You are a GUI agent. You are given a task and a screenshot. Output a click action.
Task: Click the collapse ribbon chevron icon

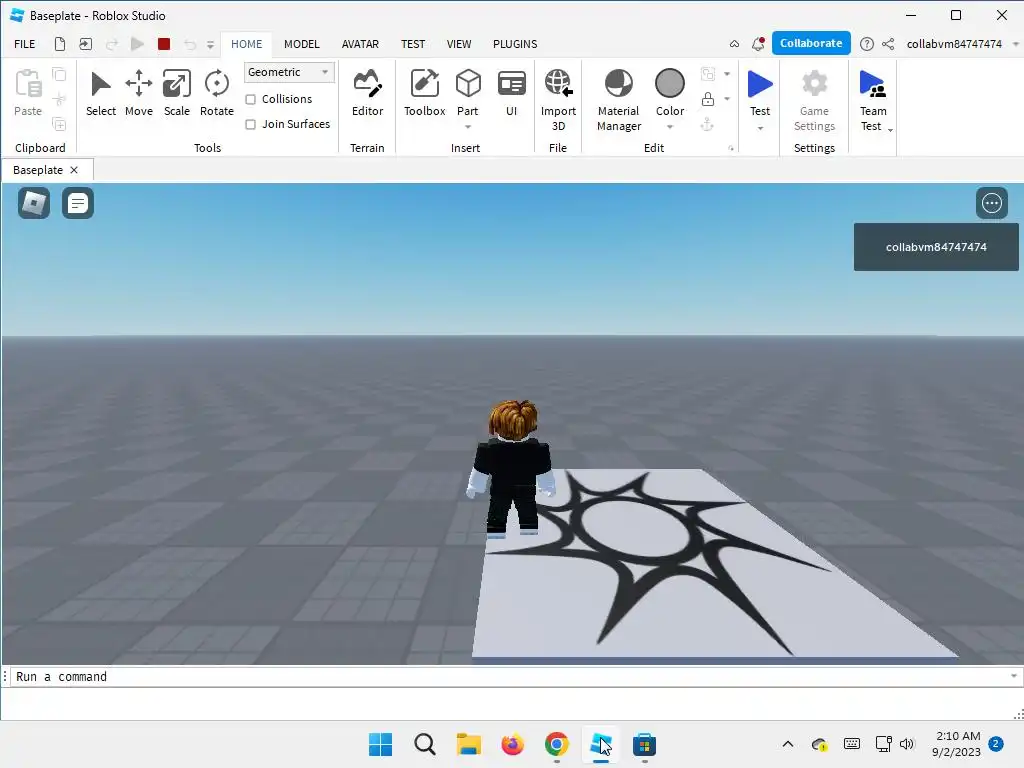click(x=735, y=44)
